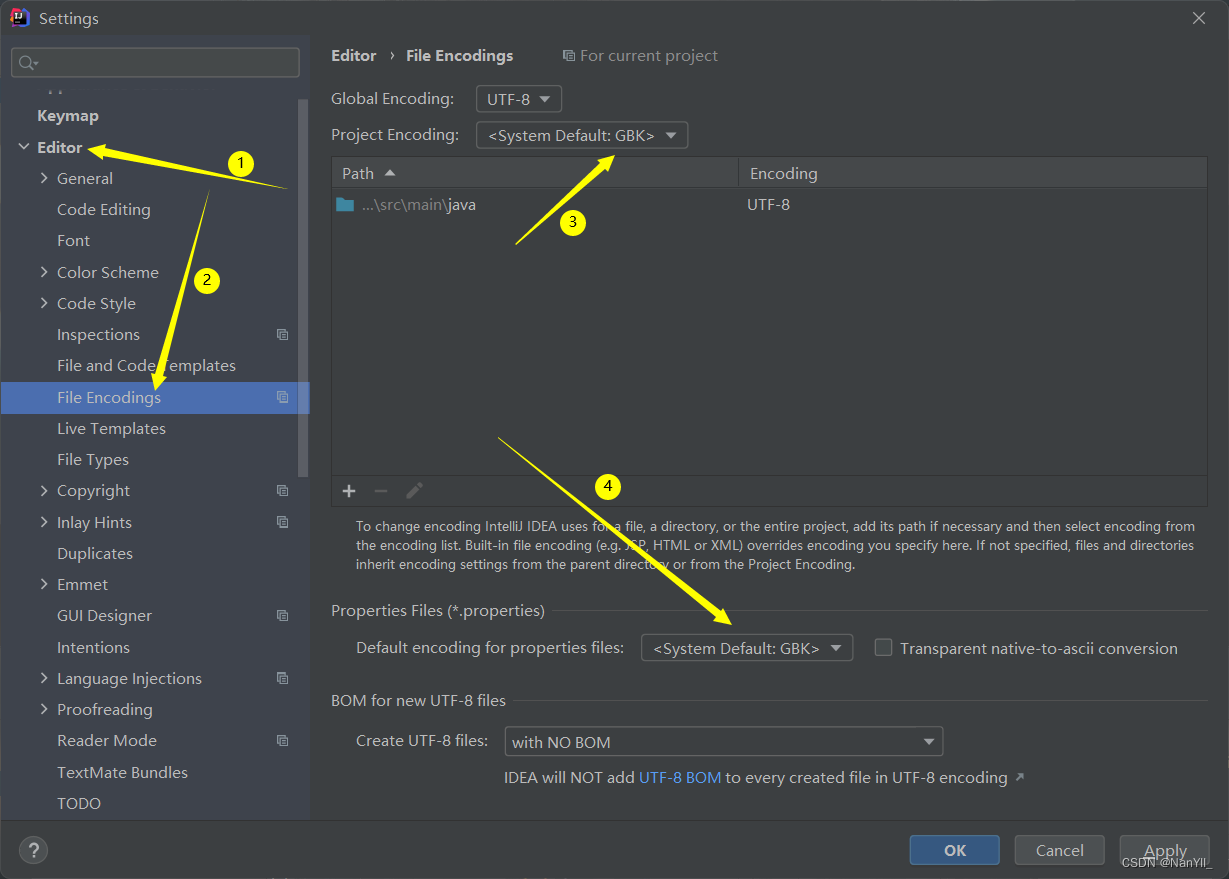Click the plus icon to add a path

(x=349, y=490)
